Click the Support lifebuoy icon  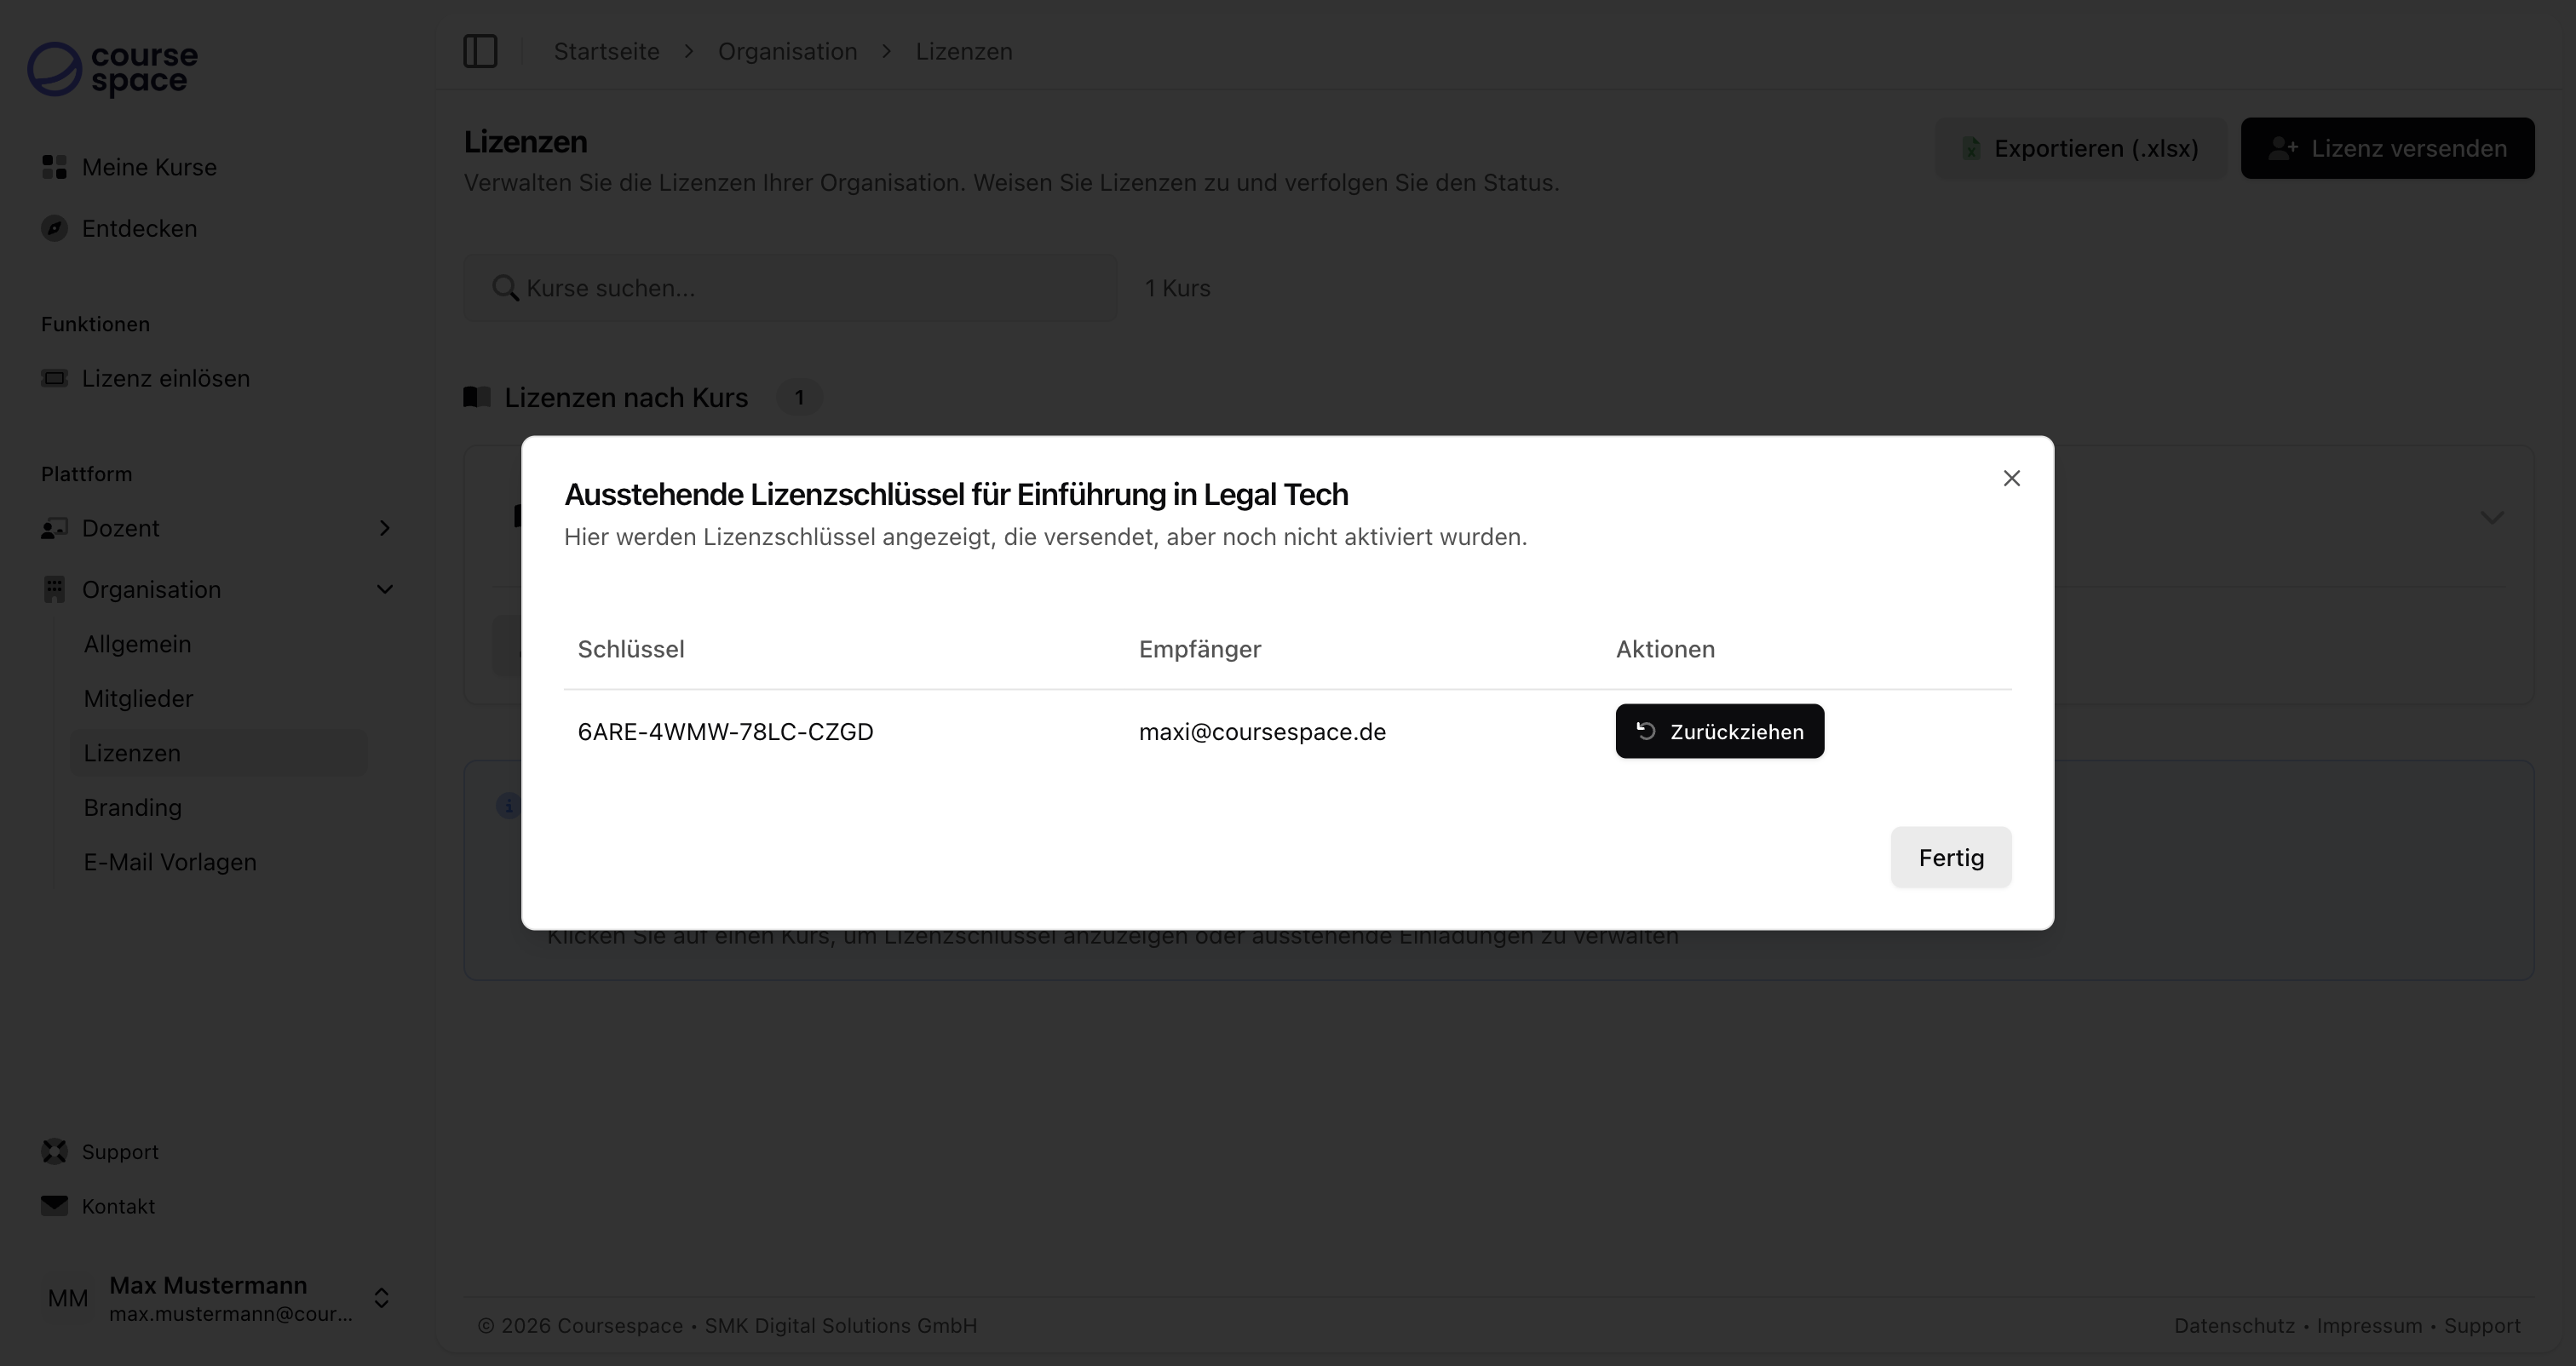coord(54,1151)
